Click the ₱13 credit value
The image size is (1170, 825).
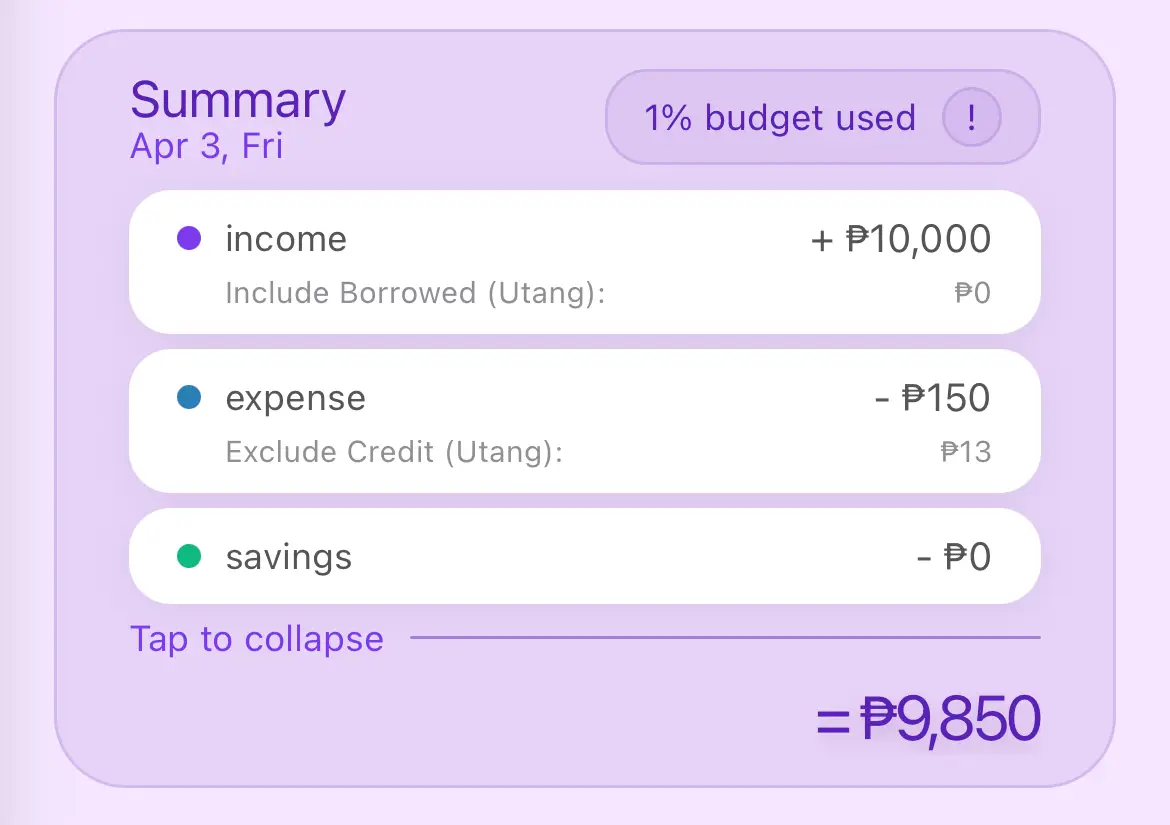966,452
